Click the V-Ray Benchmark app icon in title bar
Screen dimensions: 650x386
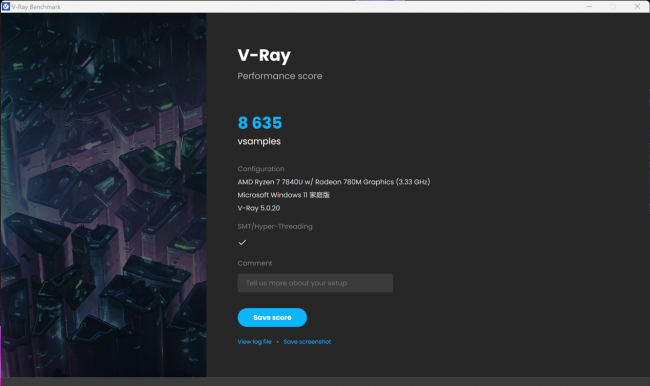point(6,7)
